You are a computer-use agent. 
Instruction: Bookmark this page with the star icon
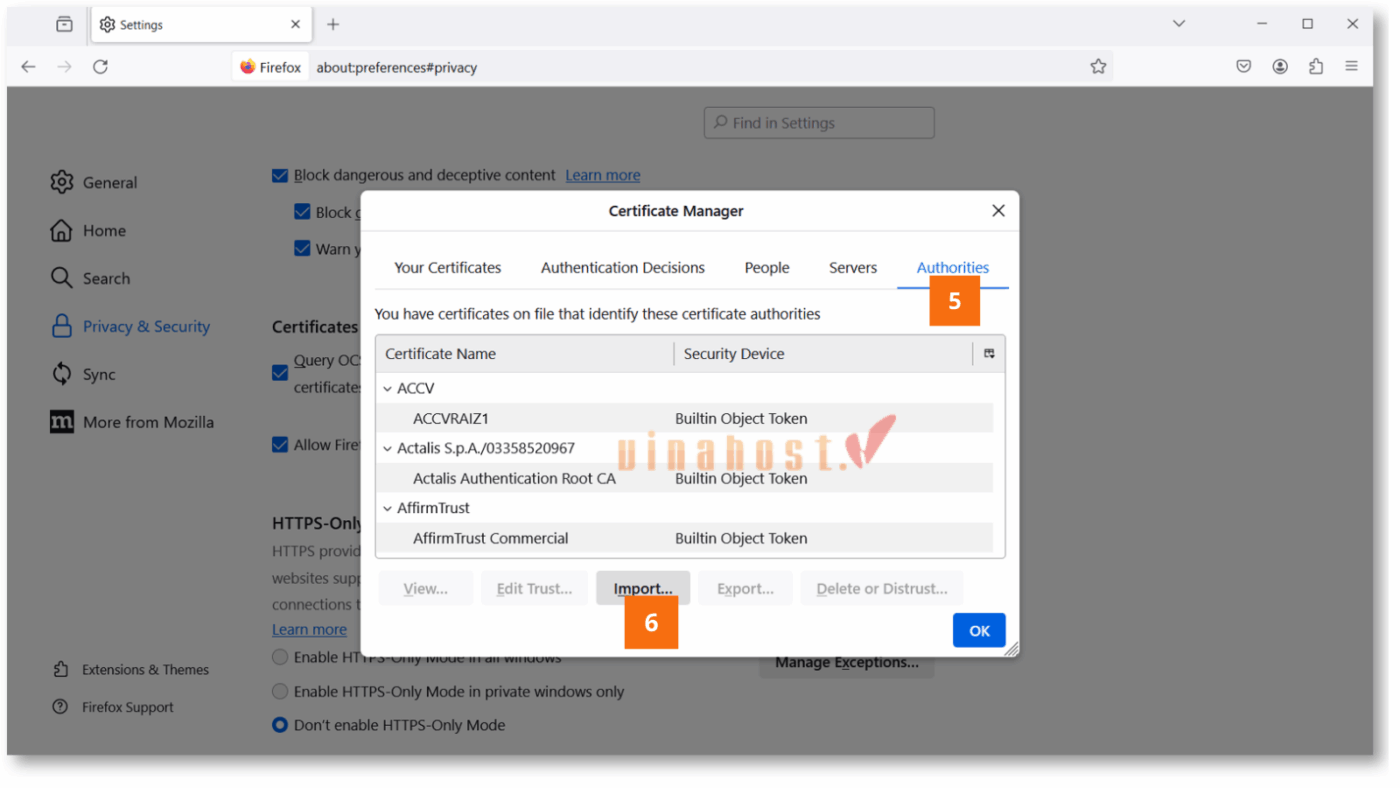point(1098,65)
